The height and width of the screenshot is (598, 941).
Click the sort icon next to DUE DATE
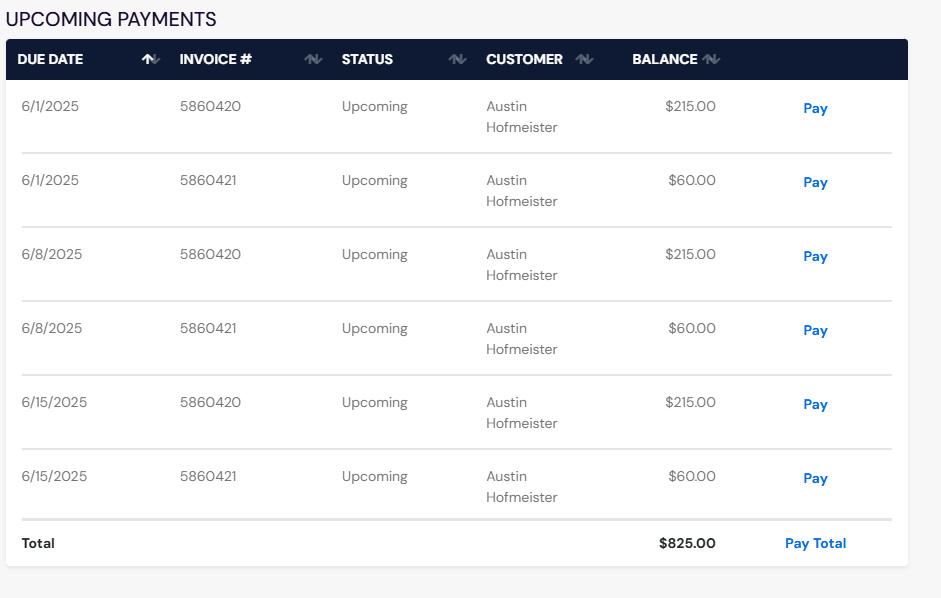pos(151,59)
